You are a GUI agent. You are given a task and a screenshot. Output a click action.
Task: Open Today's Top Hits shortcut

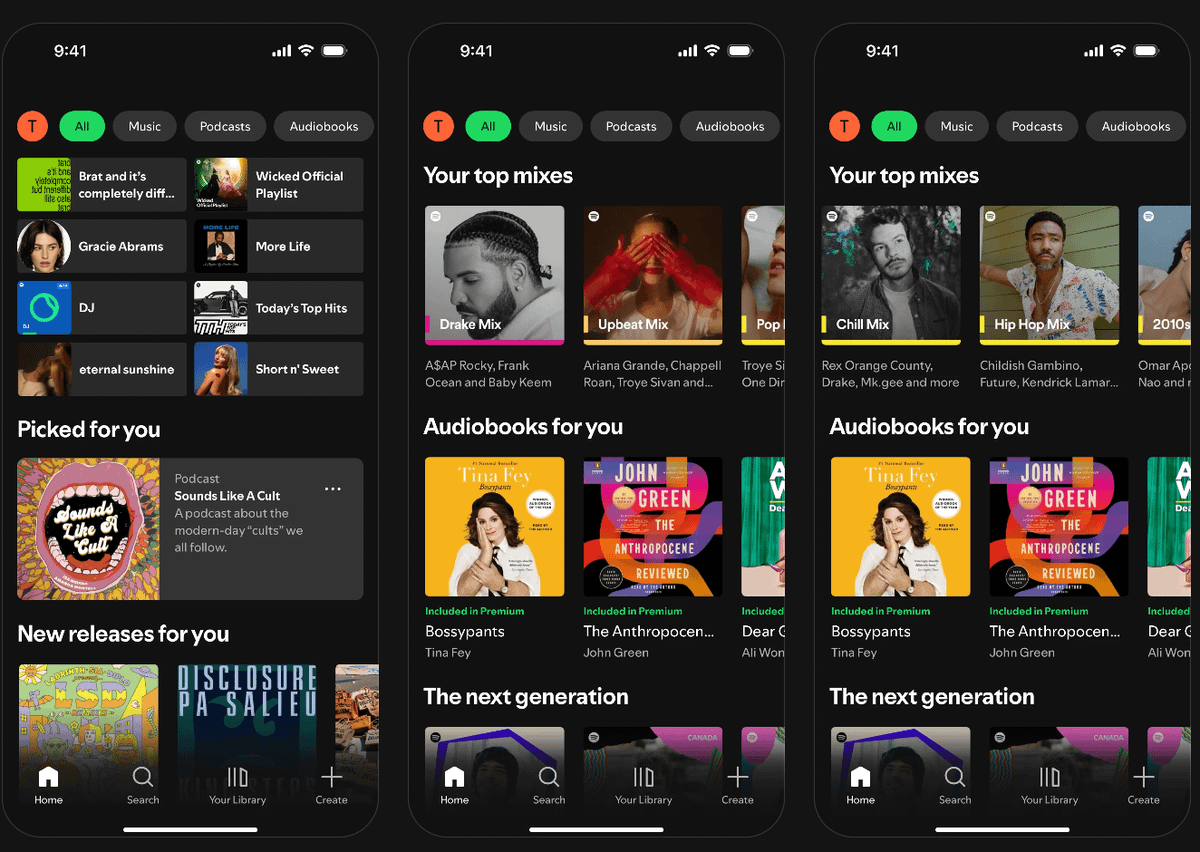pos(278,308)
